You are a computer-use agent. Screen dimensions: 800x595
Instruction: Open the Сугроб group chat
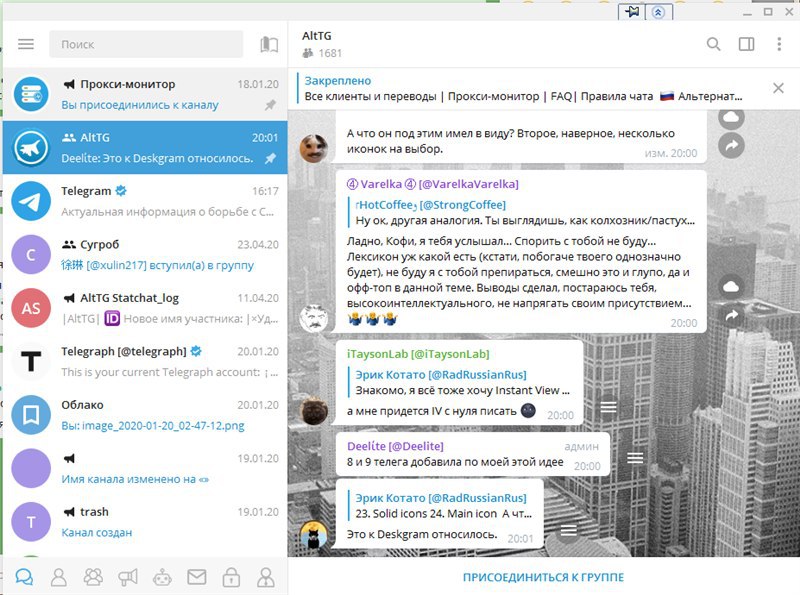click(x=145, y=255)
